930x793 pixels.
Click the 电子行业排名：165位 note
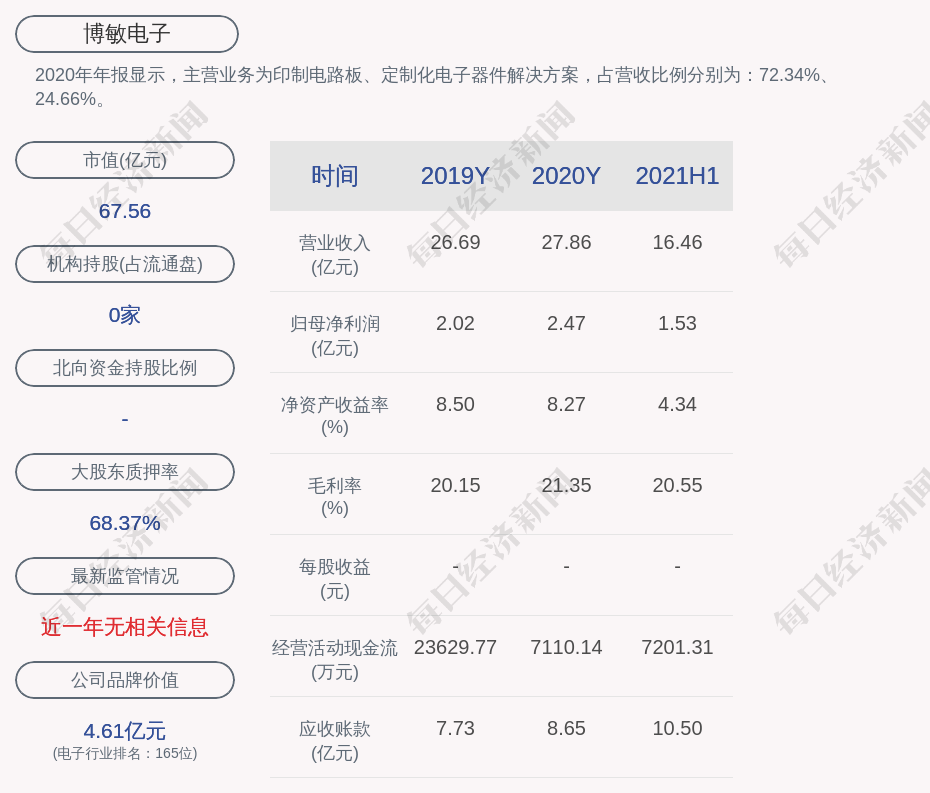[x=125, y=753]
